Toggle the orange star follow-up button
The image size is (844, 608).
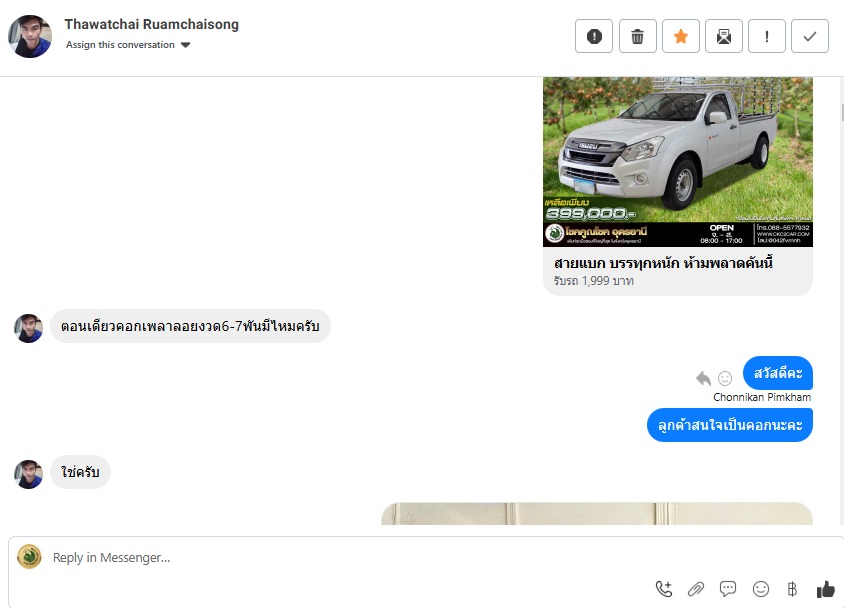(681, 36)
